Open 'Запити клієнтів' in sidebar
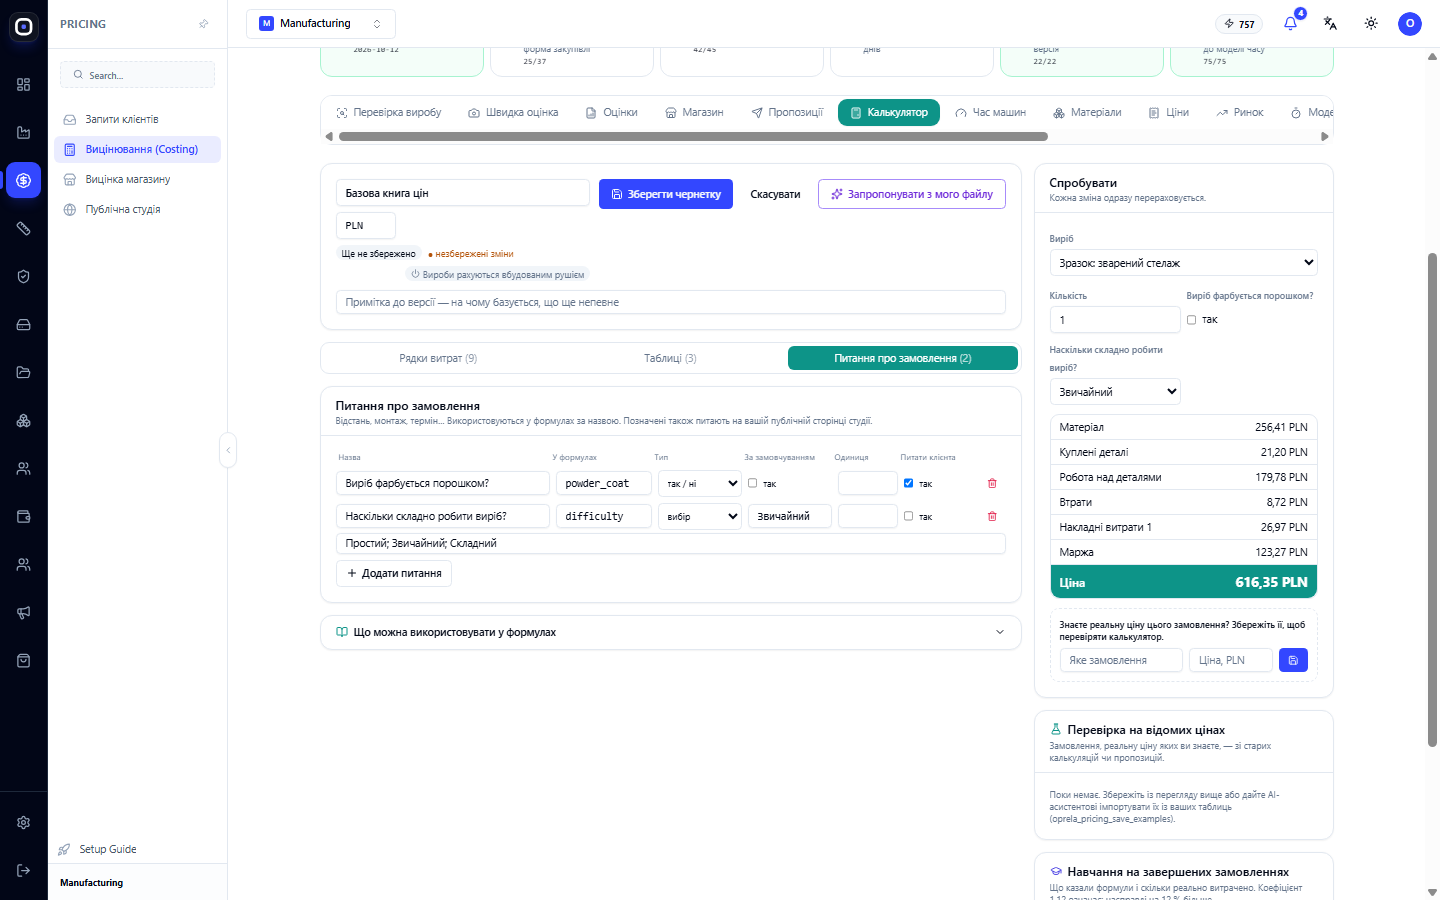The height and width of the screenshot is (900, 1440). click(x=137, y=119)
